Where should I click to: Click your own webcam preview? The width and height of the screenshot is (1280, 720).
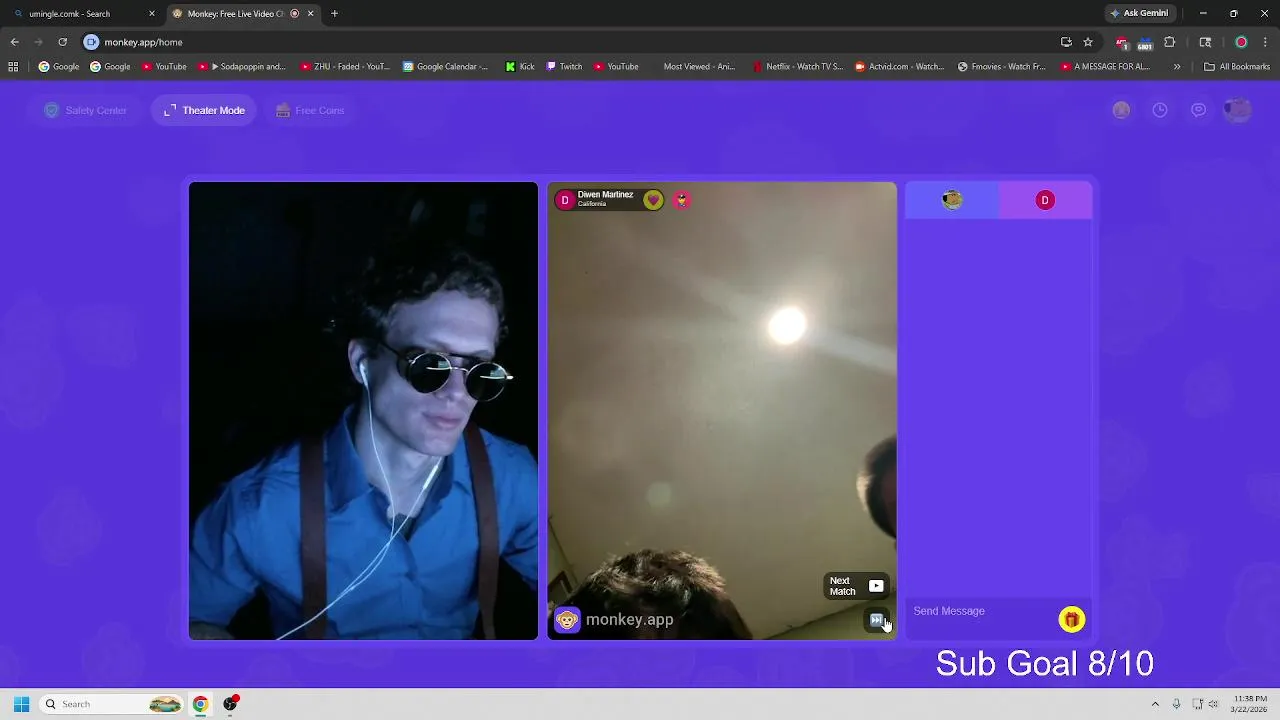tap(363, 410)
